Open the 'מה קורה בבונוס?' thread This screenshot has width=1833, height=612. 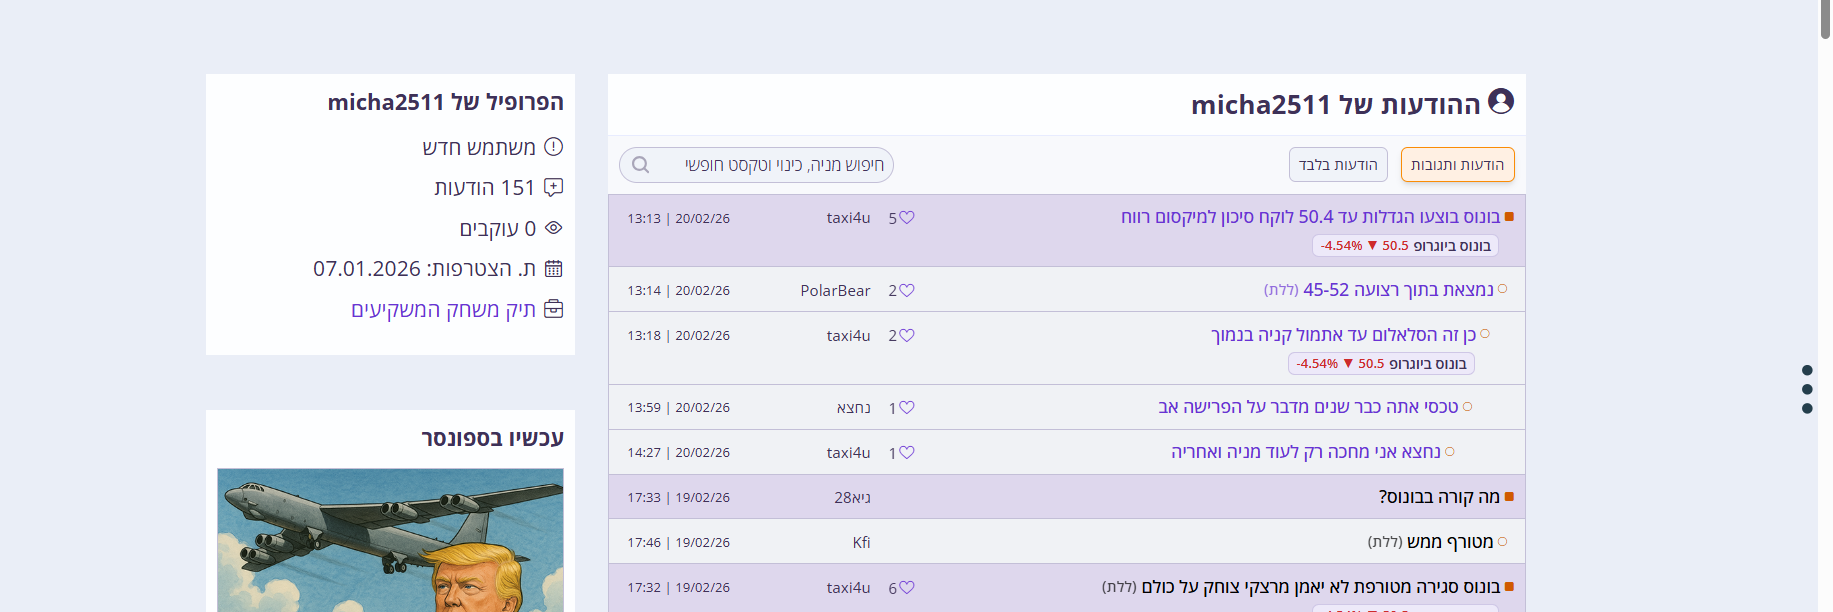[1438, 497]
